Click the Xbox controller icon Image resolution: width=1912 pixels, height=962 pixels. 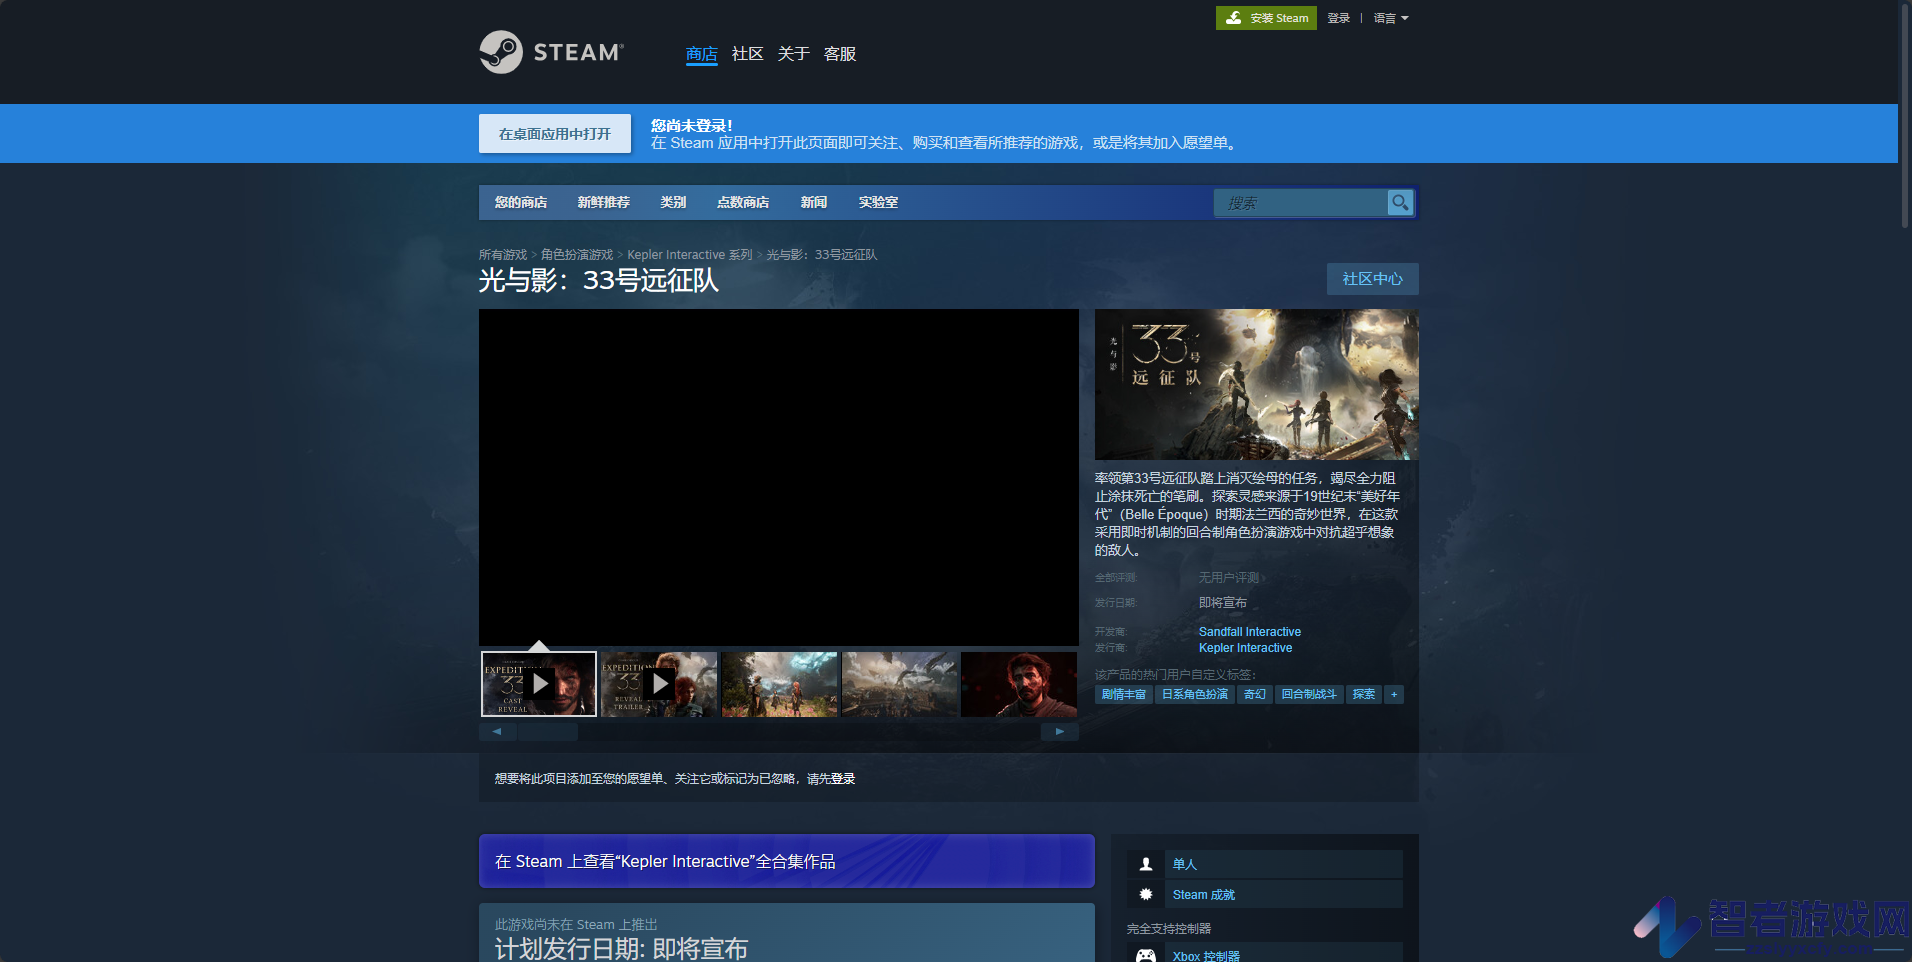[1146, 955]
